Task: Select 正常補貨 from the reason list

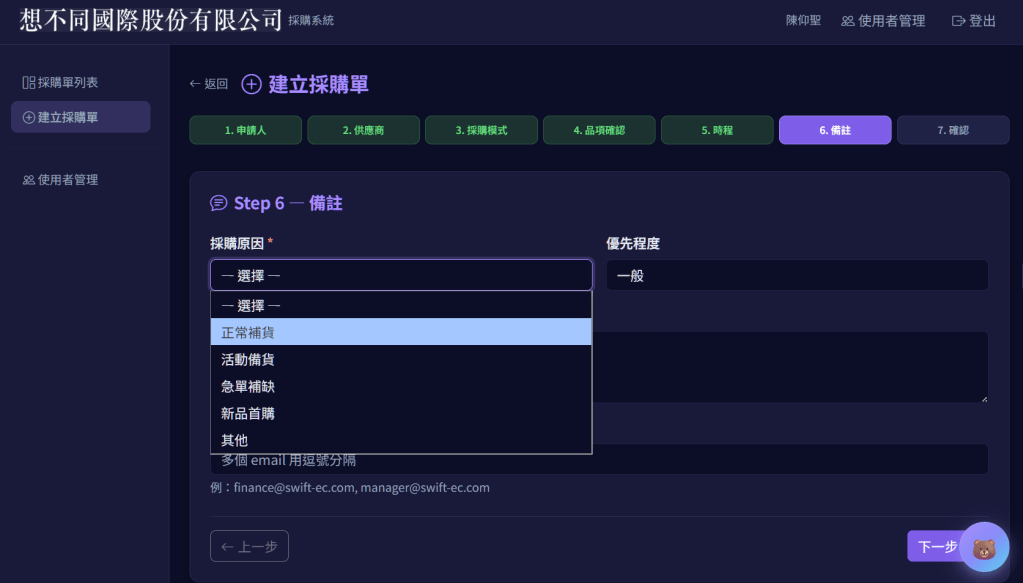Action: pyautogui.click(x=401, y=332)
